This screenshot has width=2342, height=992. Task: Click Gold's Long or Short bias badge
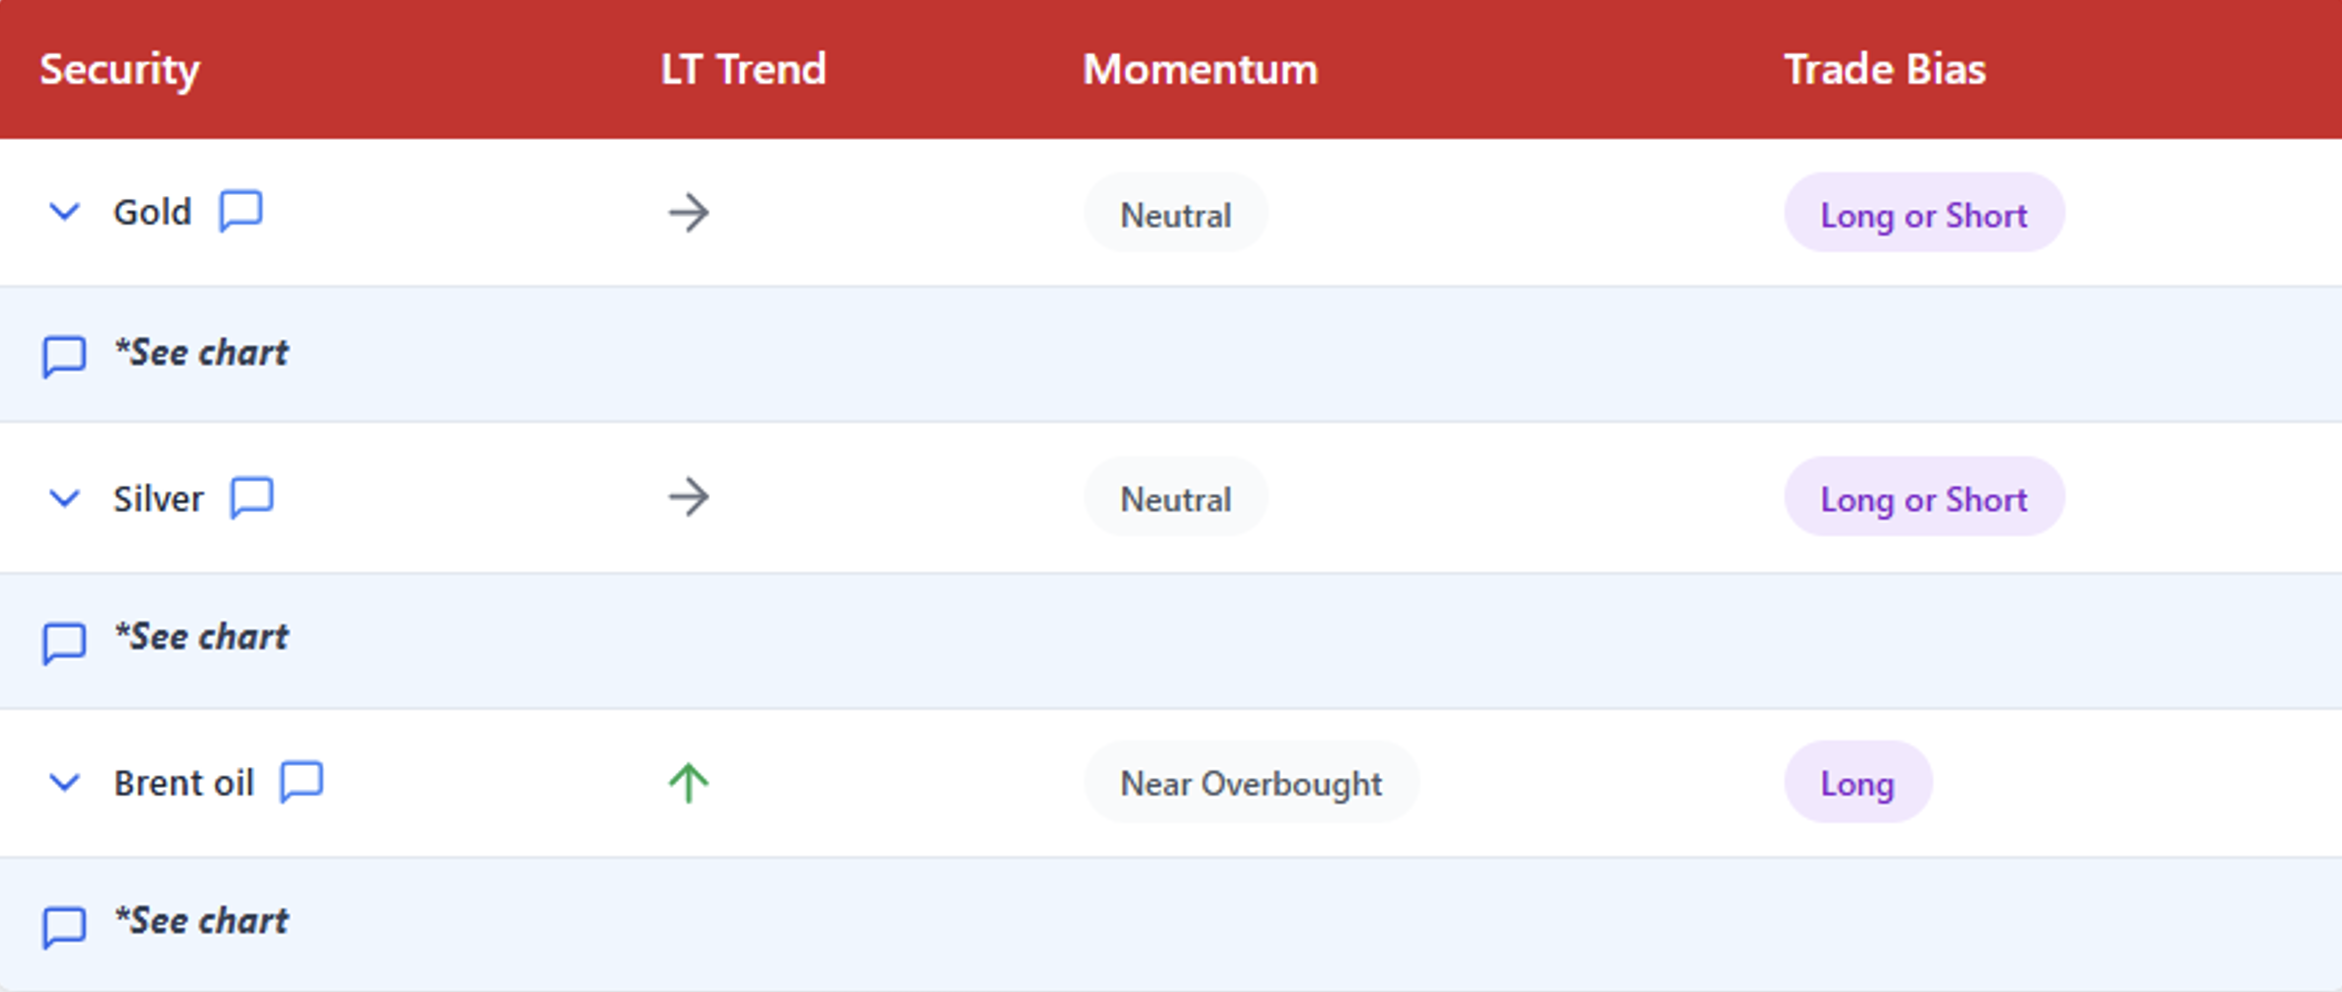pyautogui.click(x=1924, y=214)
